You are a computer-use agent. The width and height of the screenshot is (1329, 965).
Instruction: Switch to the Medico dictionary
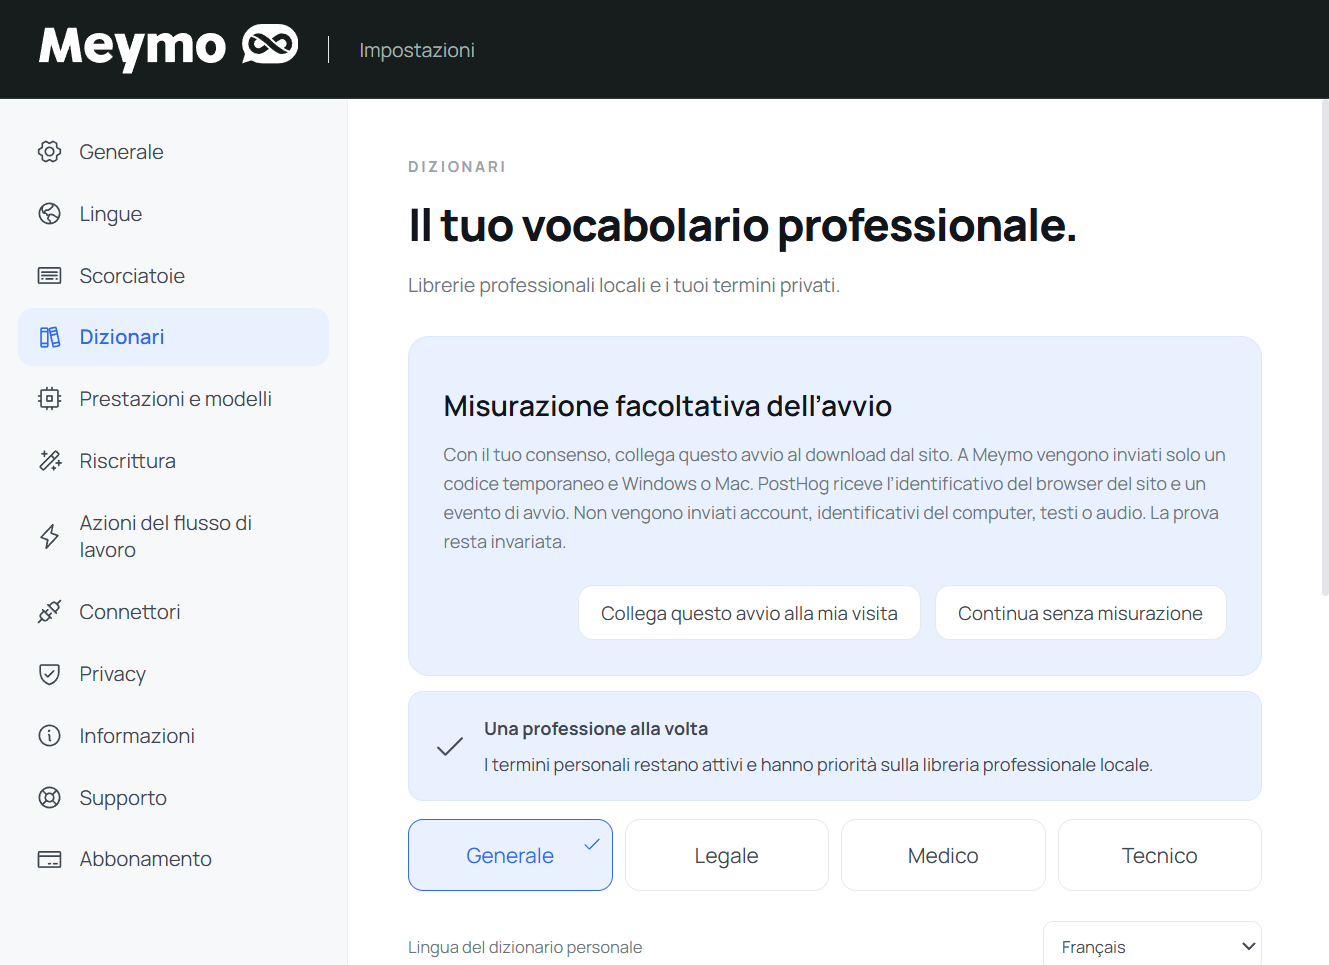click(943, 855)
